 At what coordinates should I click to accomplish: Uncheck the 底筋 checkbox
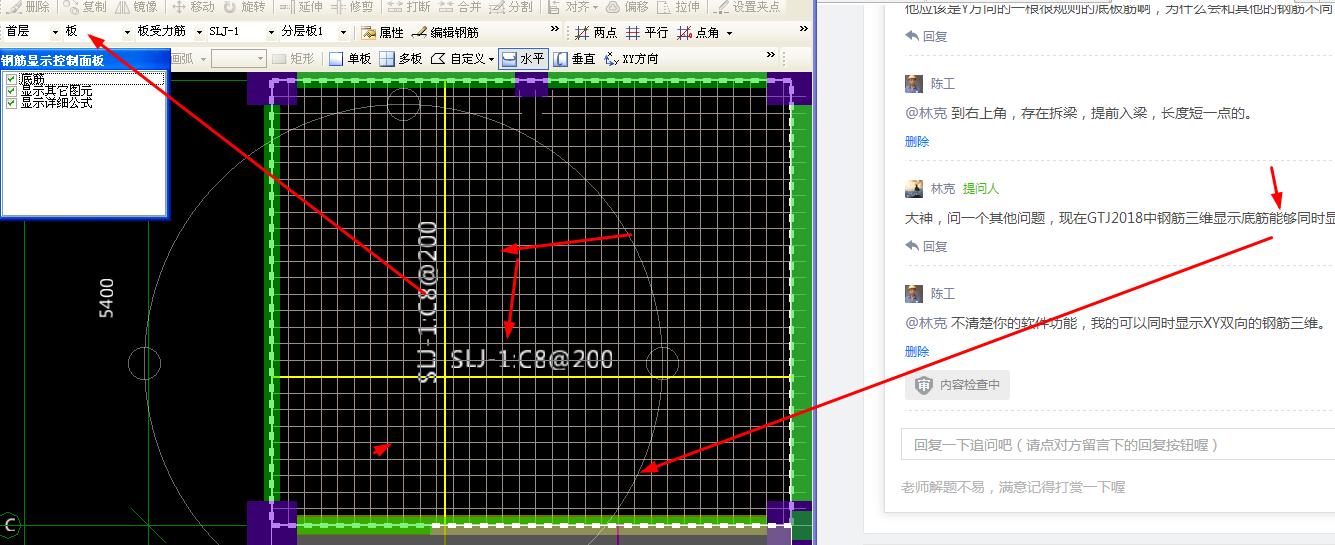pos(11,79)
